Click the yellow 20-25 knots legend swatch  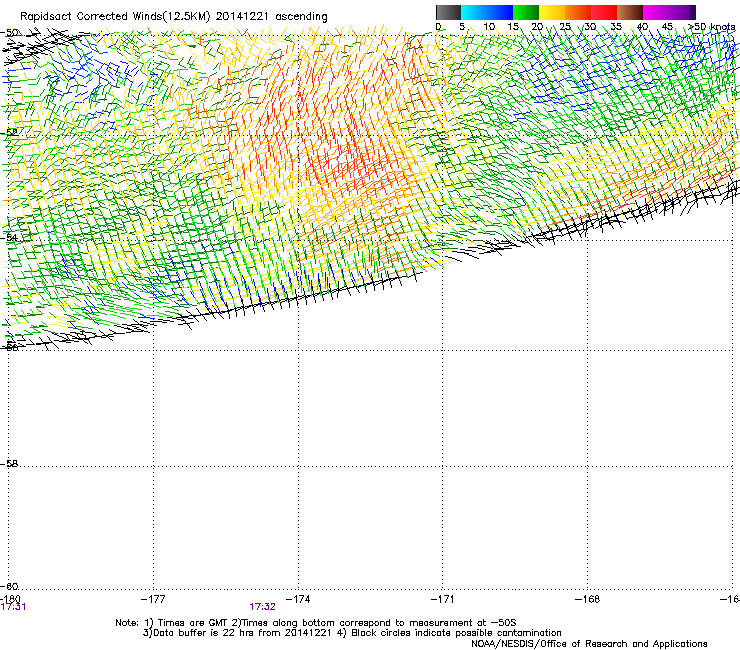(x=552, y=12)
